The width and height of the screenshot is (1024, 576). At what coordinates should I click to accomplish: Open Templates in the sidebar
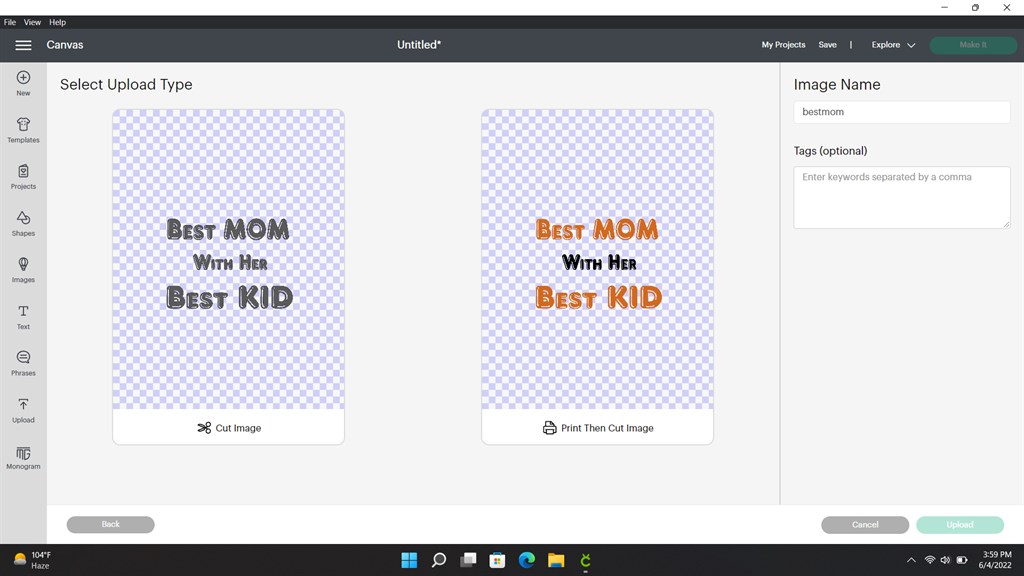click(23, 130)
